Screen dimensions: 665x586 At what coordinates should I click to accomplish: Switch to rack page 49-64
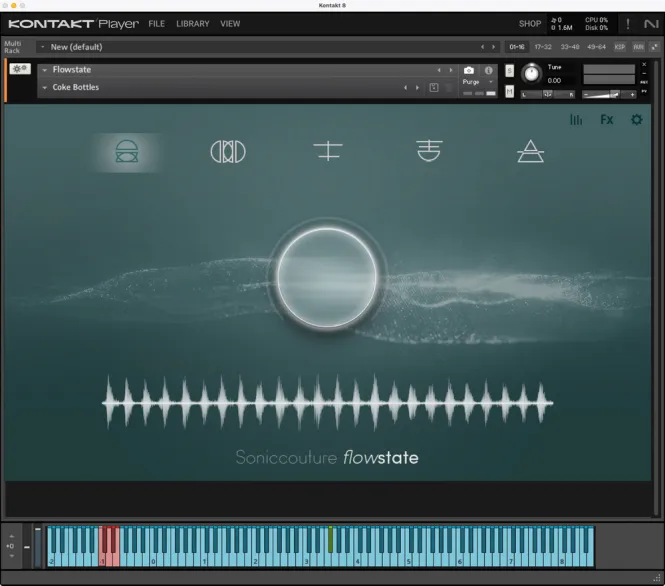click(x=596, y=47)
